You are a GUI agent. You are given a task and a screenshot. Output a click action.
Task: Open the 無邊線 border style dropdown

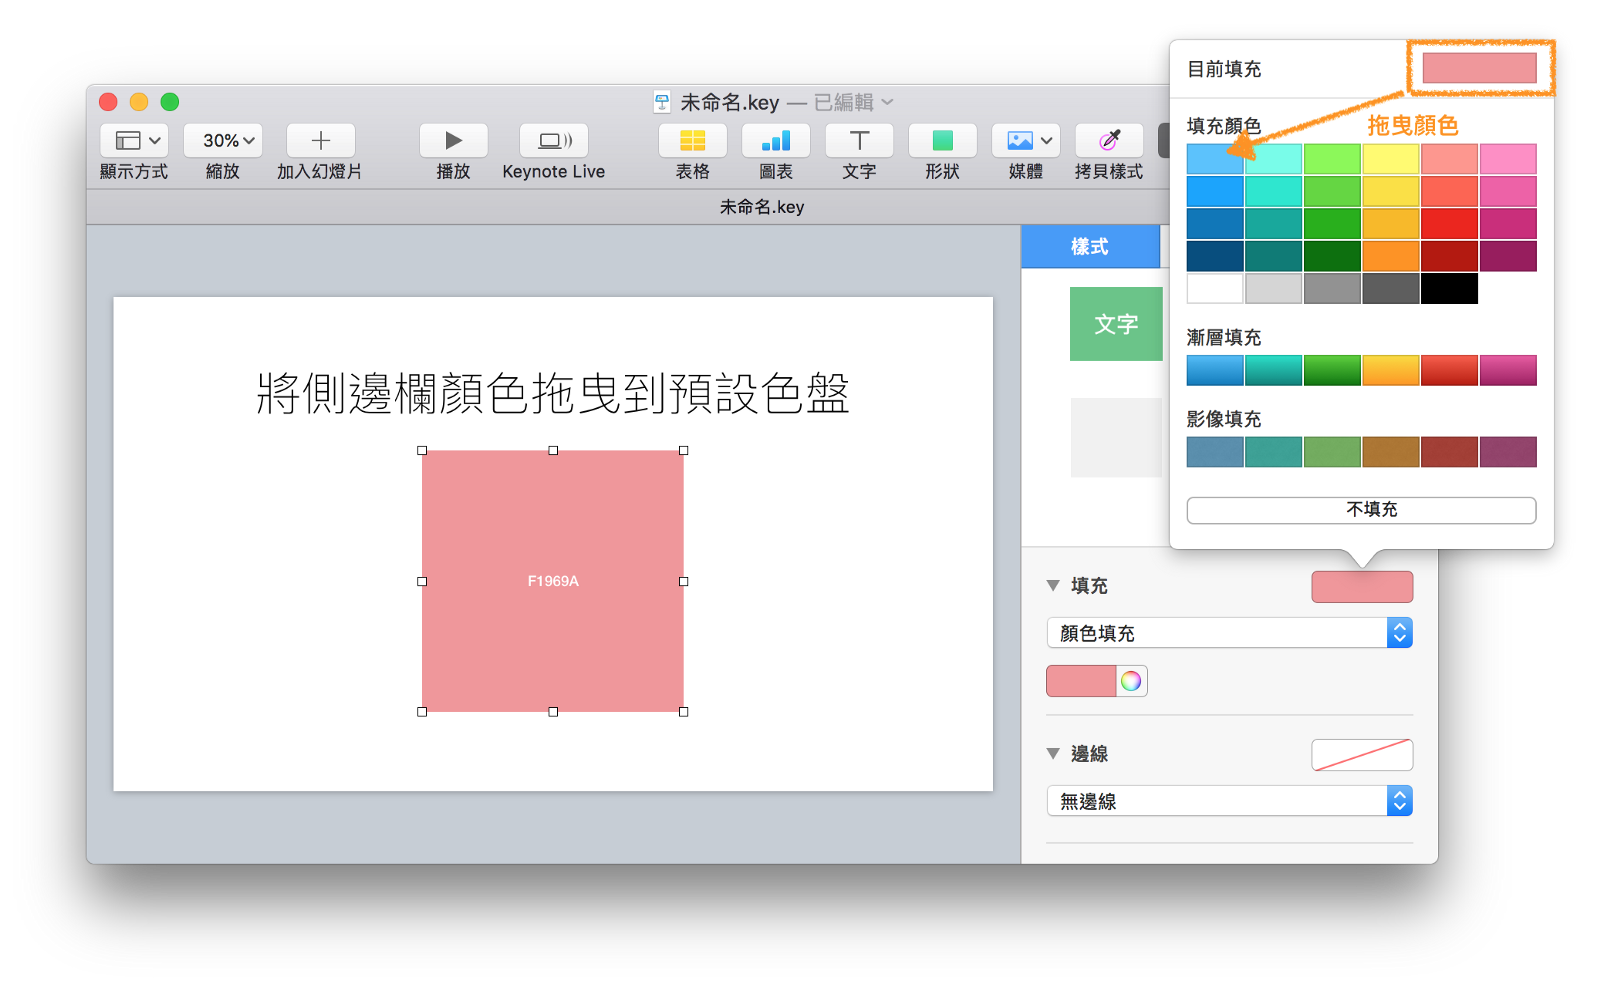(x=1228, y=800)
